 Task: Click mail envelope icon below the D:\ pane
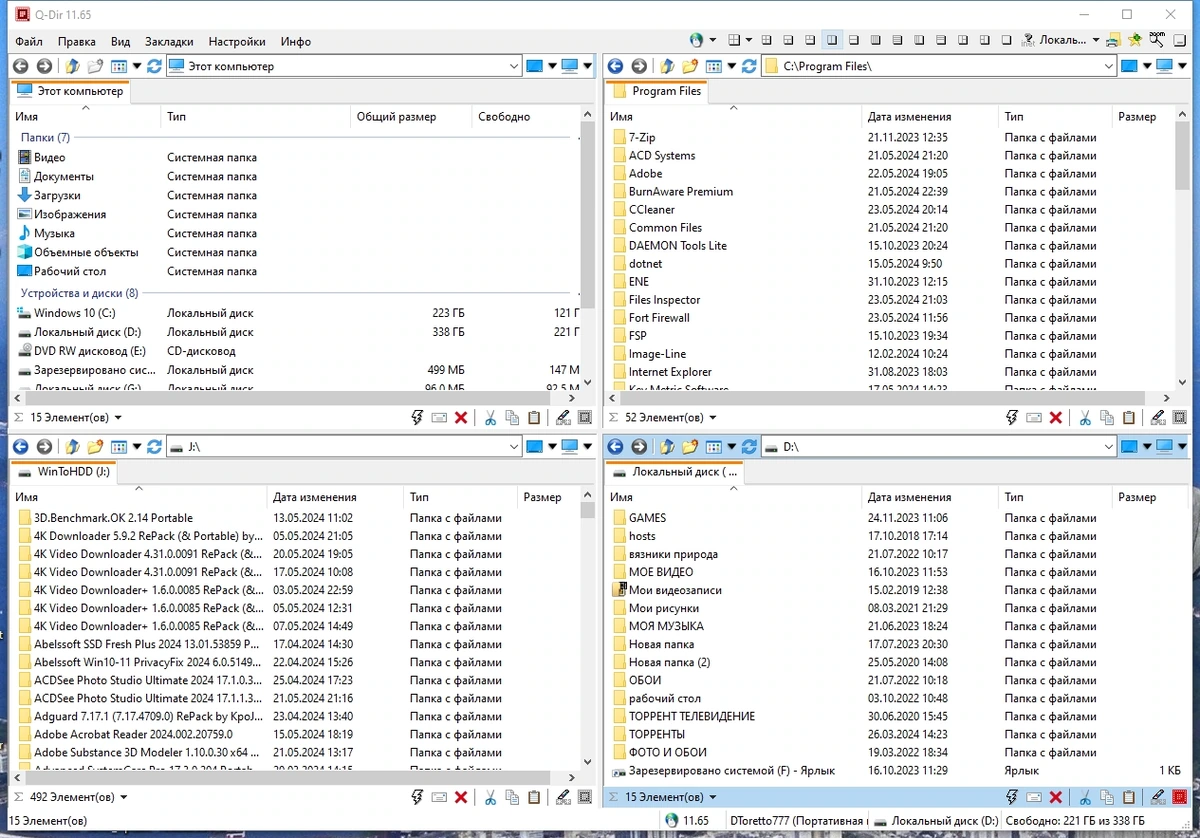click(1035, 798)
